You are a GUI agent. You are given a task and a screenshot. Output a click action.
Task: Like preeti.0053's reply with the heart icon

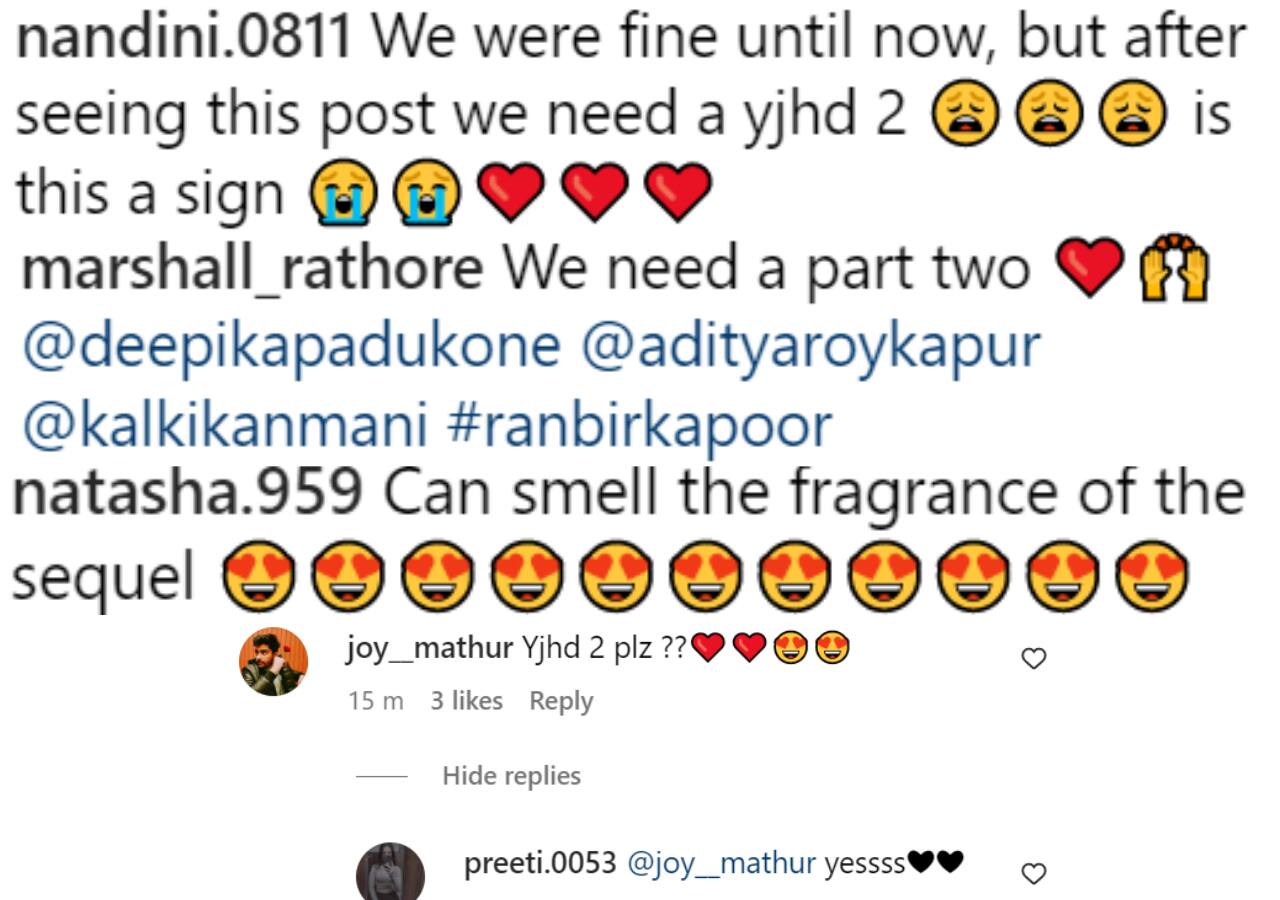1034,874
